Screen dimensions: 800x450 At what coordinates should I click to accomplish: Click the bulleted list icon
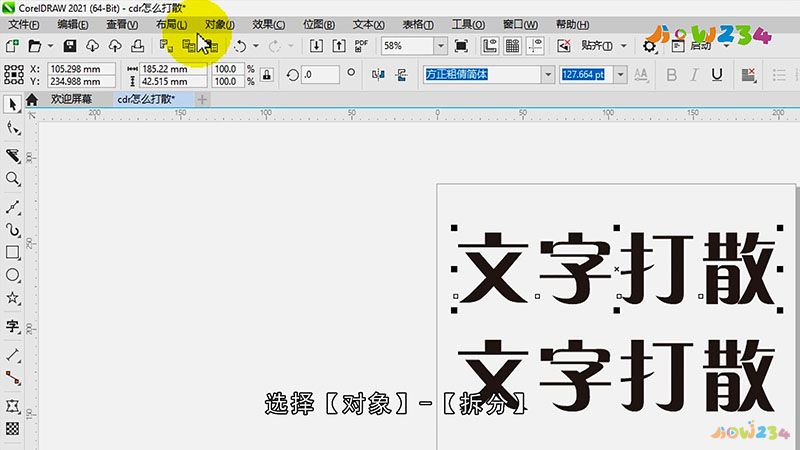tap(779, 75)
